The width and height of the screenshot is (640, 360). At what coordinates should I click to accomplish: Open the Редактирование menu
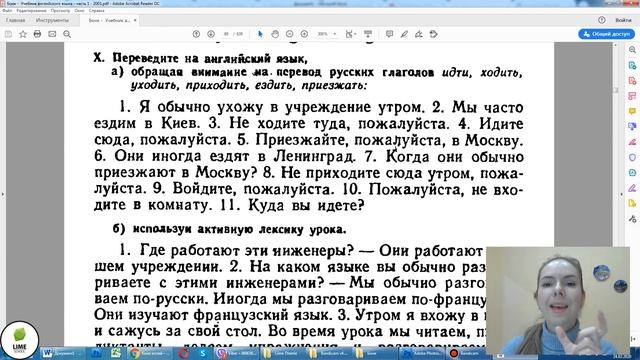[31, 11]
